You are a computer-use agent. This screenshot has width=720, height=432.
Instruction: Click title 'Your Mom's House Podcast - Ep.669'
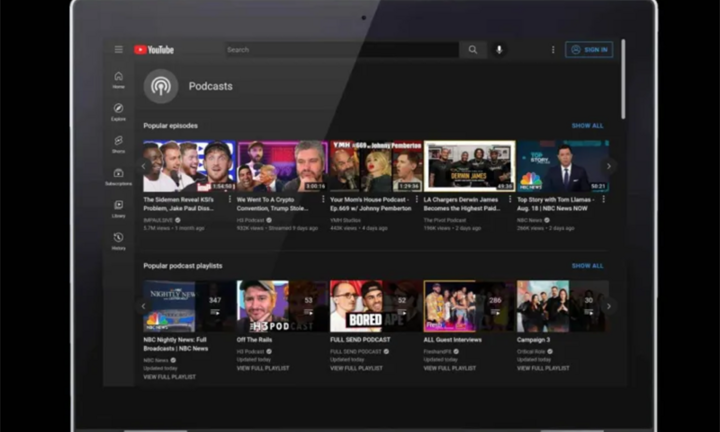(x=371, y=204)
